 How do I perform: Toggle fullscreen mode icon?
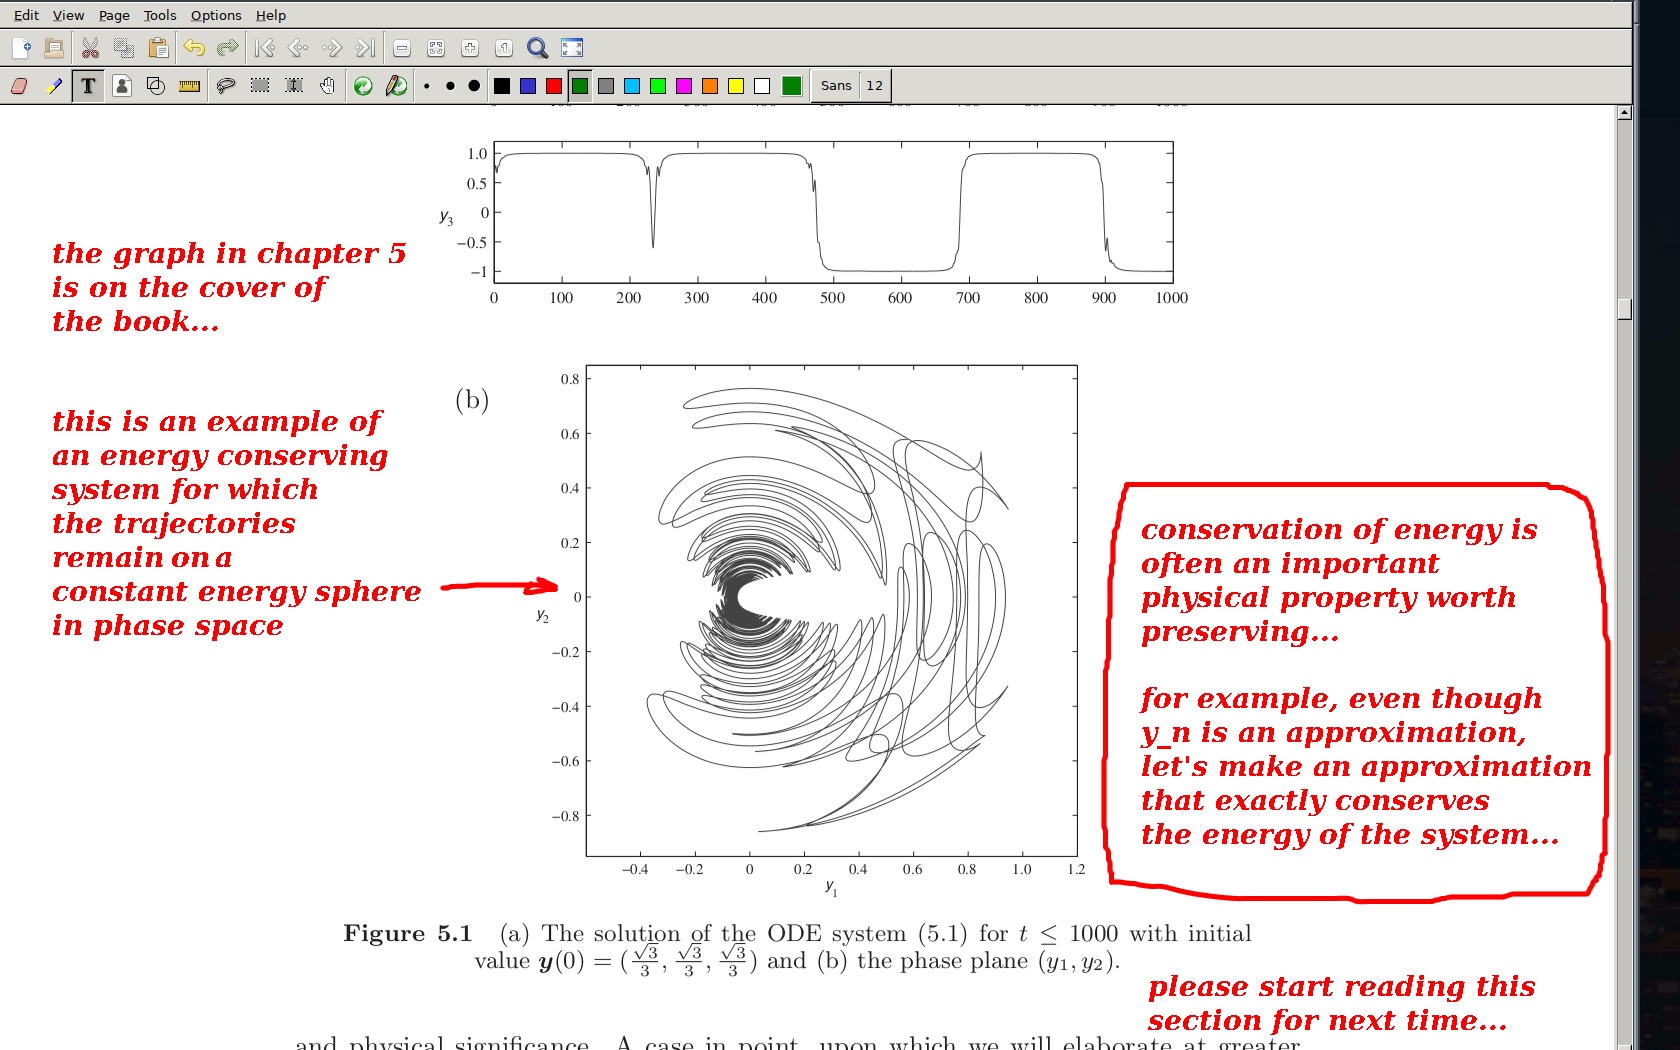pyautogui.click(x=572, y=48)
